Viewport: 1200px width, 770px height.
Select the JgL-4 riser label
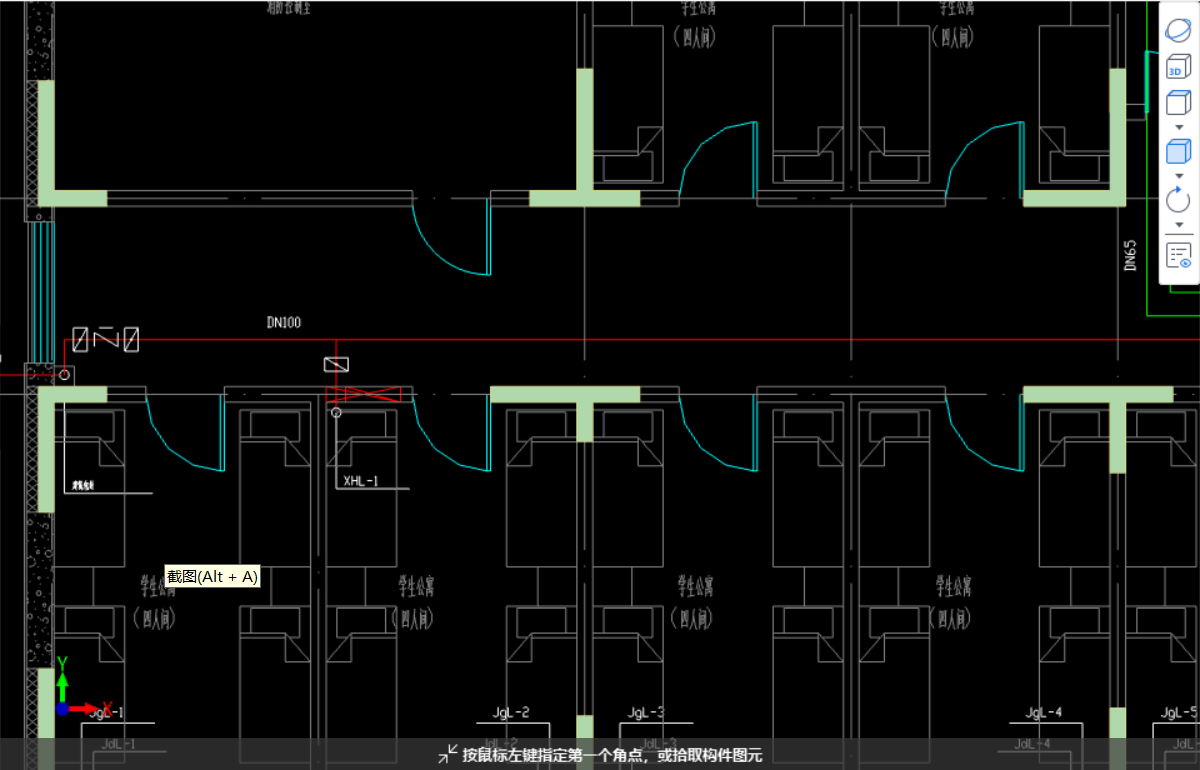click(1043, 713)
